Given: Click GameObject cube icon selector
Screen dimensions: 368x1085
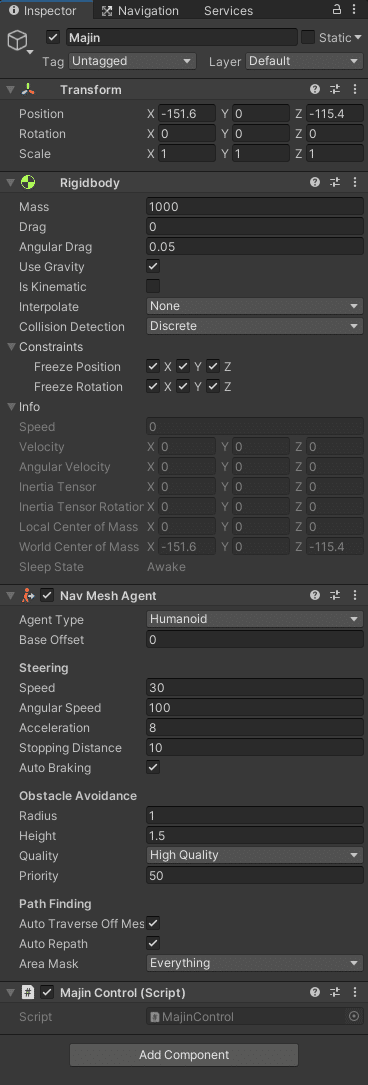Looking at the screenshot, I should coord(18,42).
